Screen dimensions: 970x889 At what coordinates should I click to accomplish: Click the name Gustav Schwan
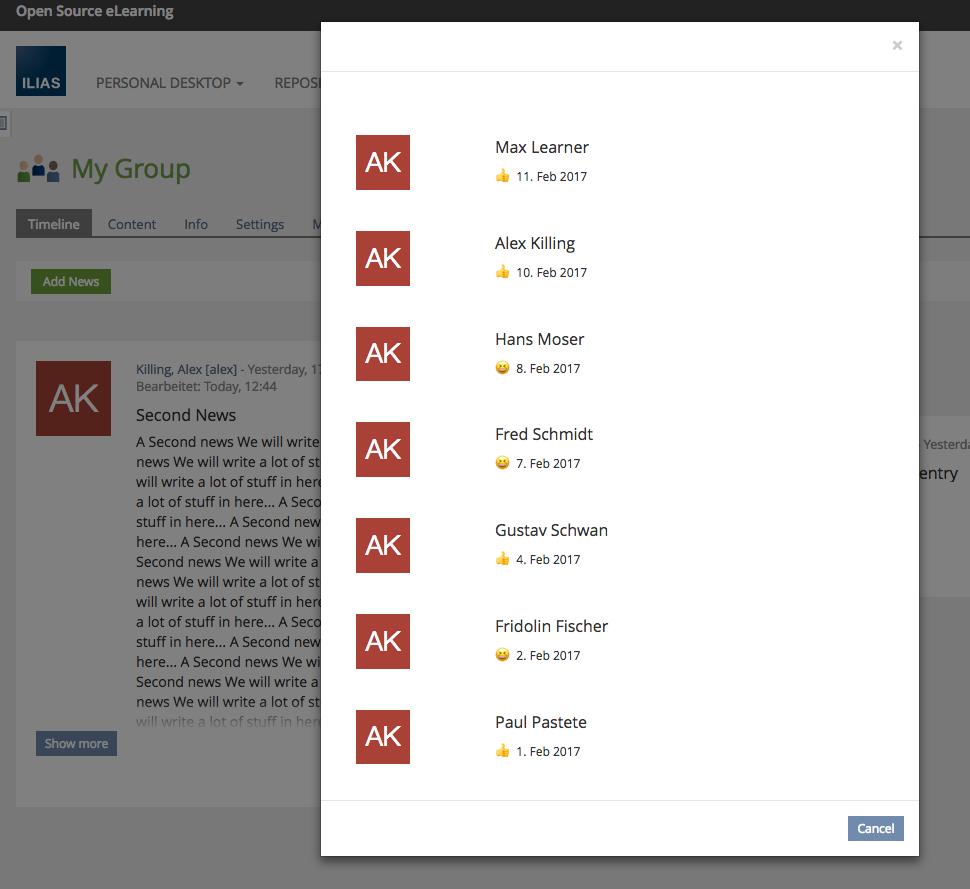click(551, 530)
